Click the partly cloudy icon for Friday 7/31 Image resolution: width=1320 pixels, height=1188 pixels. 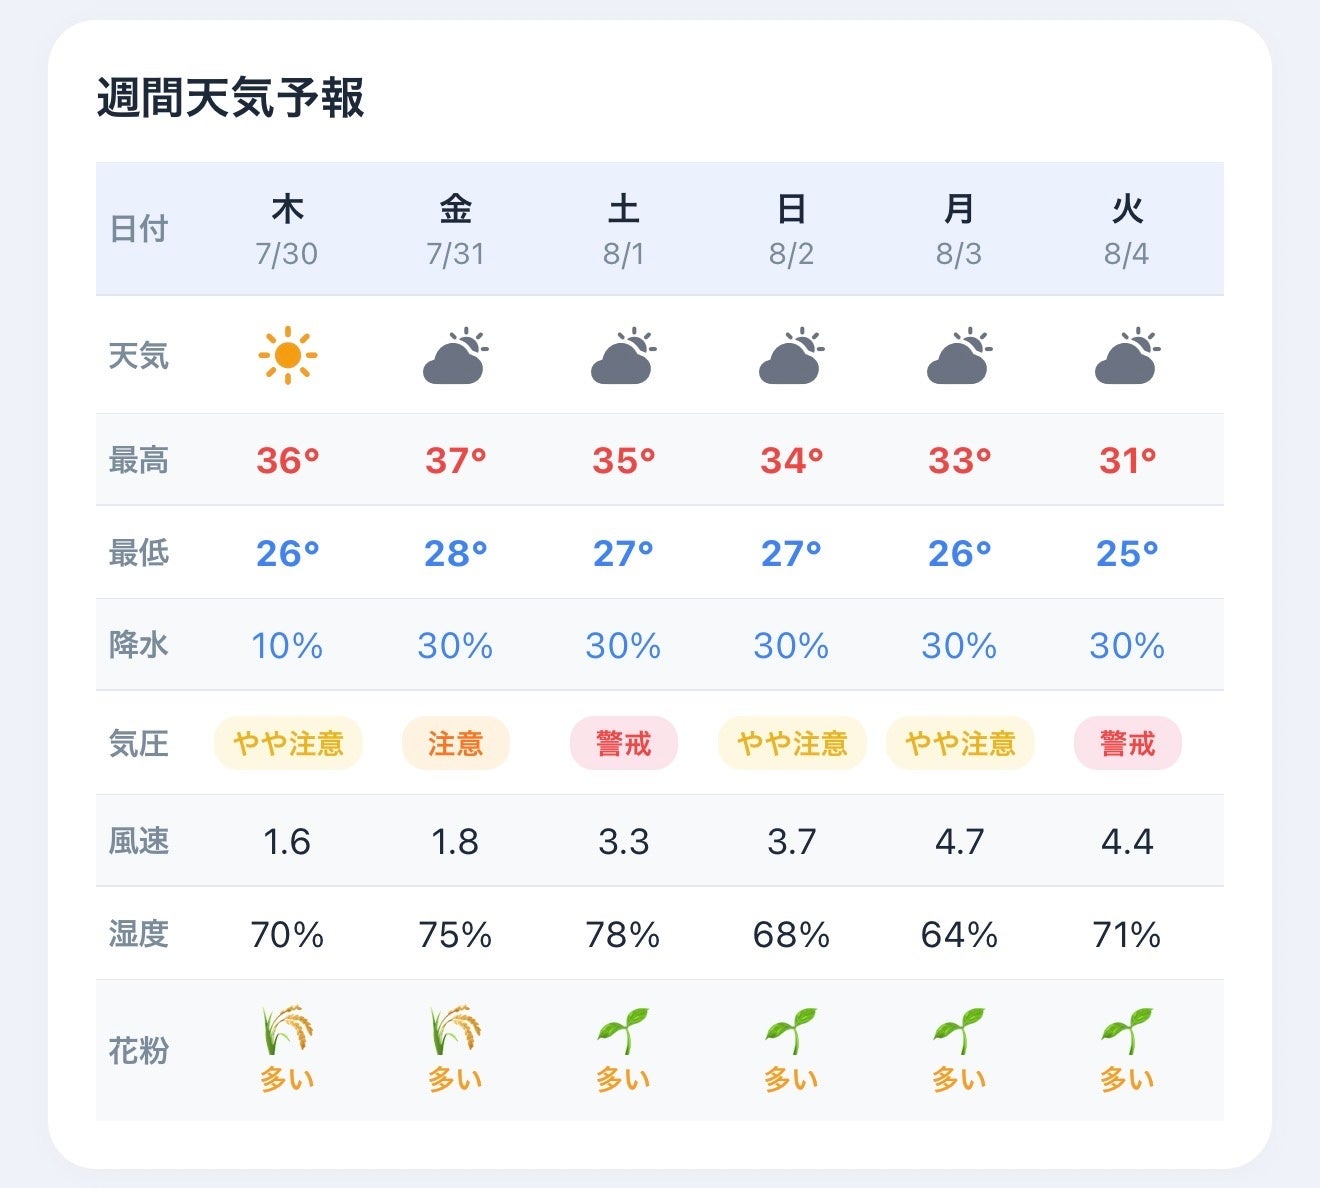455,355
